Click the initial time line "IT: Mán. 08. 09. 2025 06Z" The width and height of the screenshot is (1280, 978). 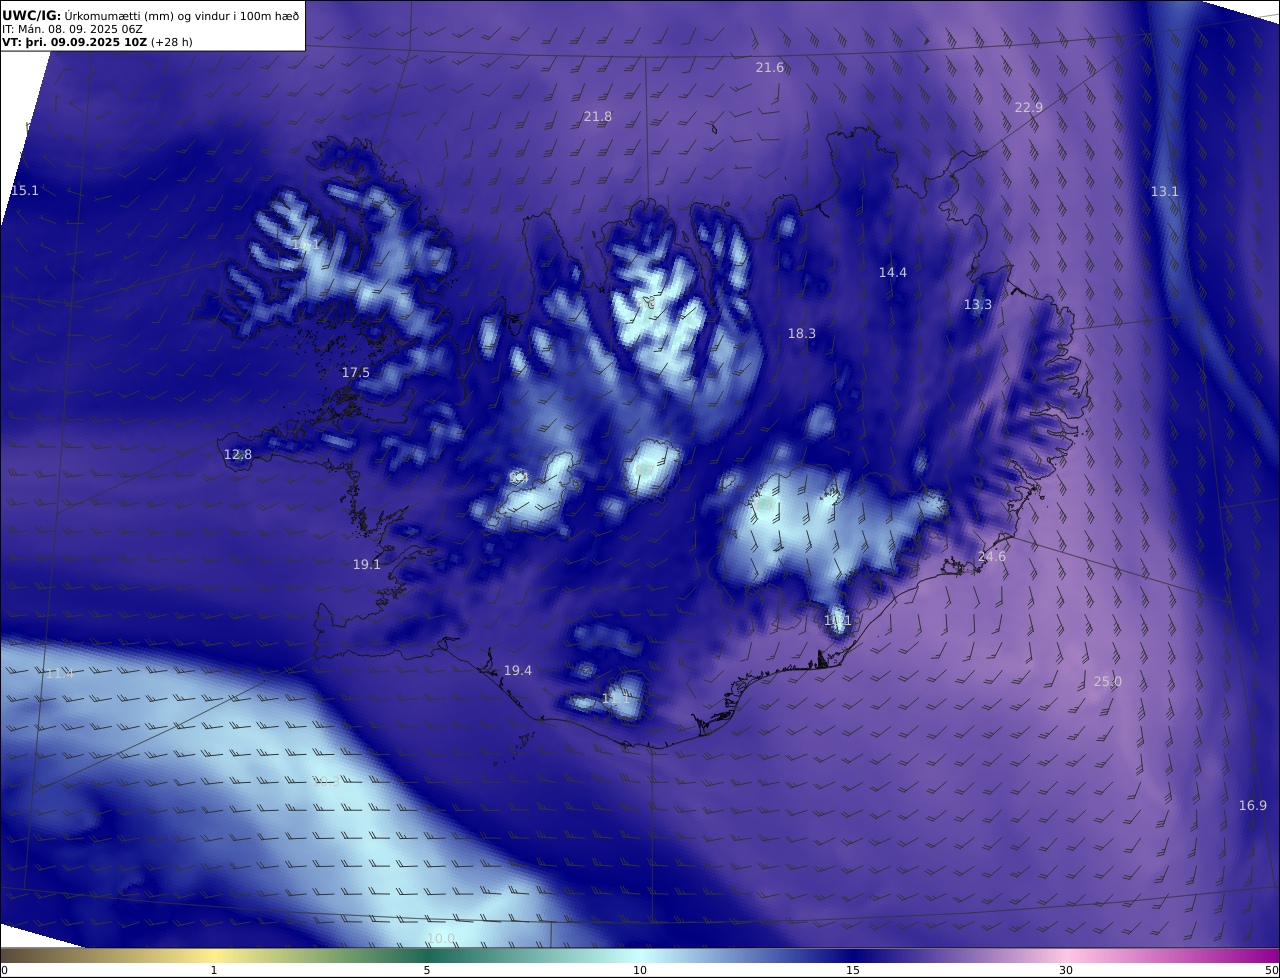click(x=73, y=29)
